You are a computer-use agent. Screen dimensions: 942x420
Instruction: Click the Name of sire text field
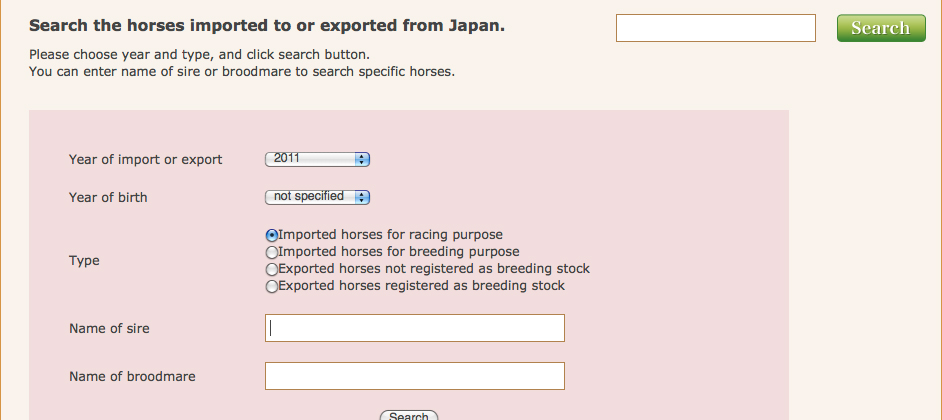click(415, 328)
